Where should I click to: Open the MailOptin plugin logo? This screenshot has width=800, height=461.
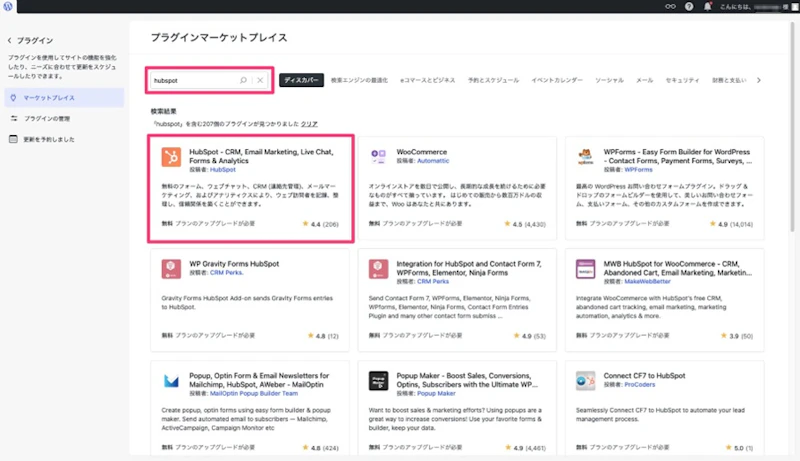(171, 380)
